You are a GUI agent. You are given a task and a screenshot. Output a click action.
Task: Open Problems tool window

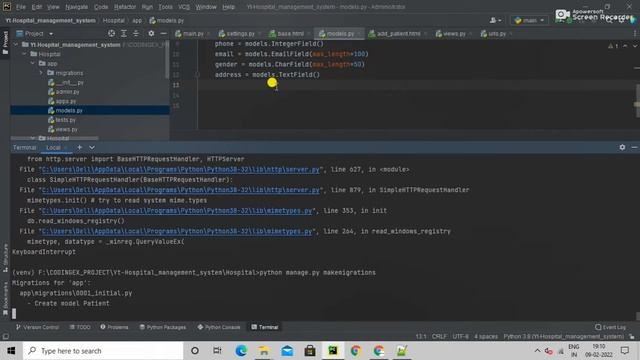114,327
